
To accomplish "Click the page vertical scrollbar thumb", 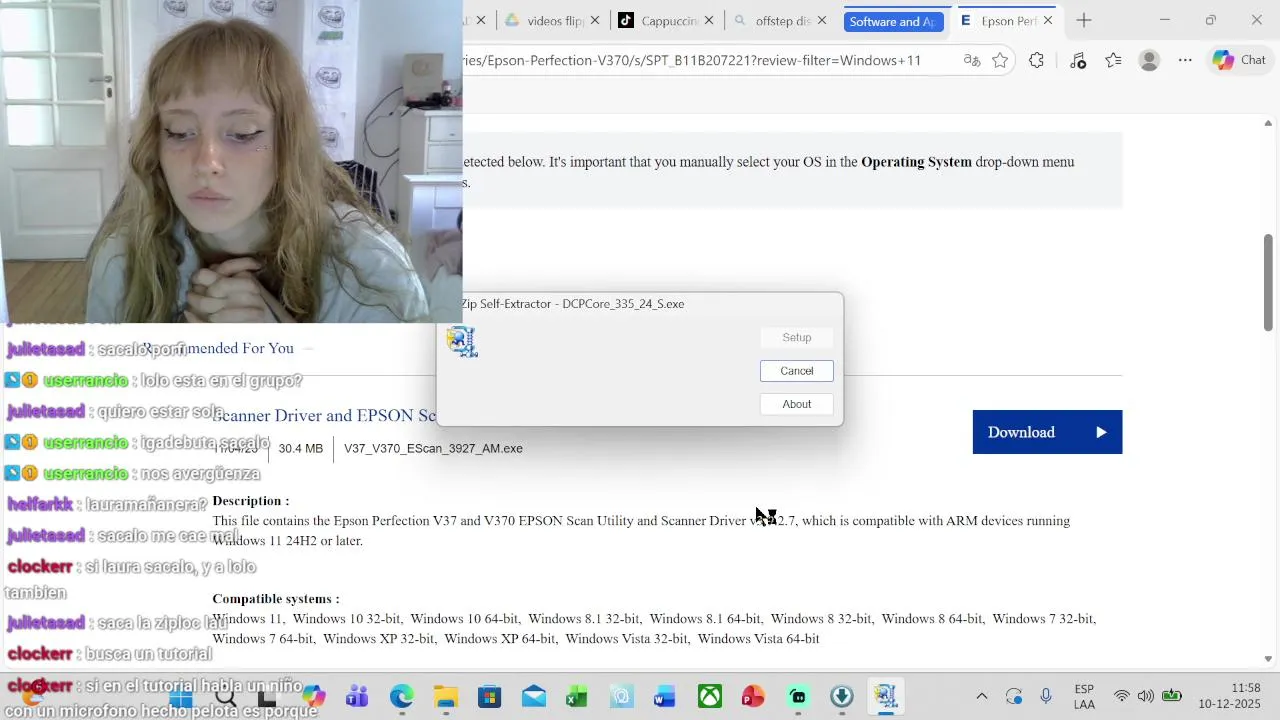I will tap(1268, 282).
